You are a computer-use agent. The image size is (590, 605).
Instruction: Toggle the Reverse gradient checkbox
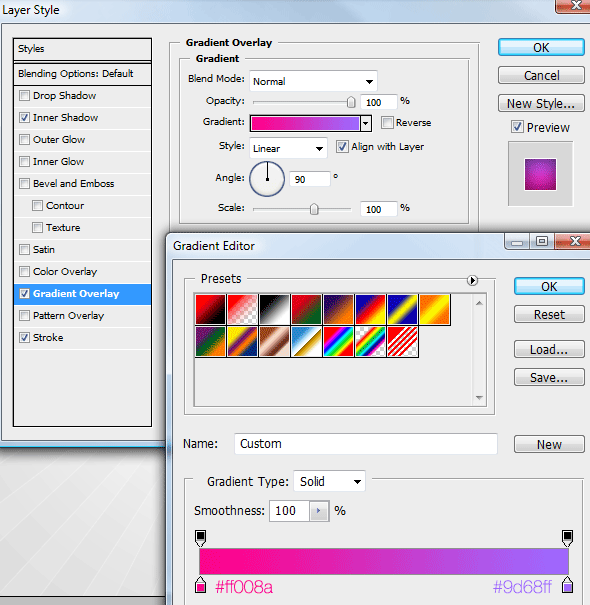(387, 123)
